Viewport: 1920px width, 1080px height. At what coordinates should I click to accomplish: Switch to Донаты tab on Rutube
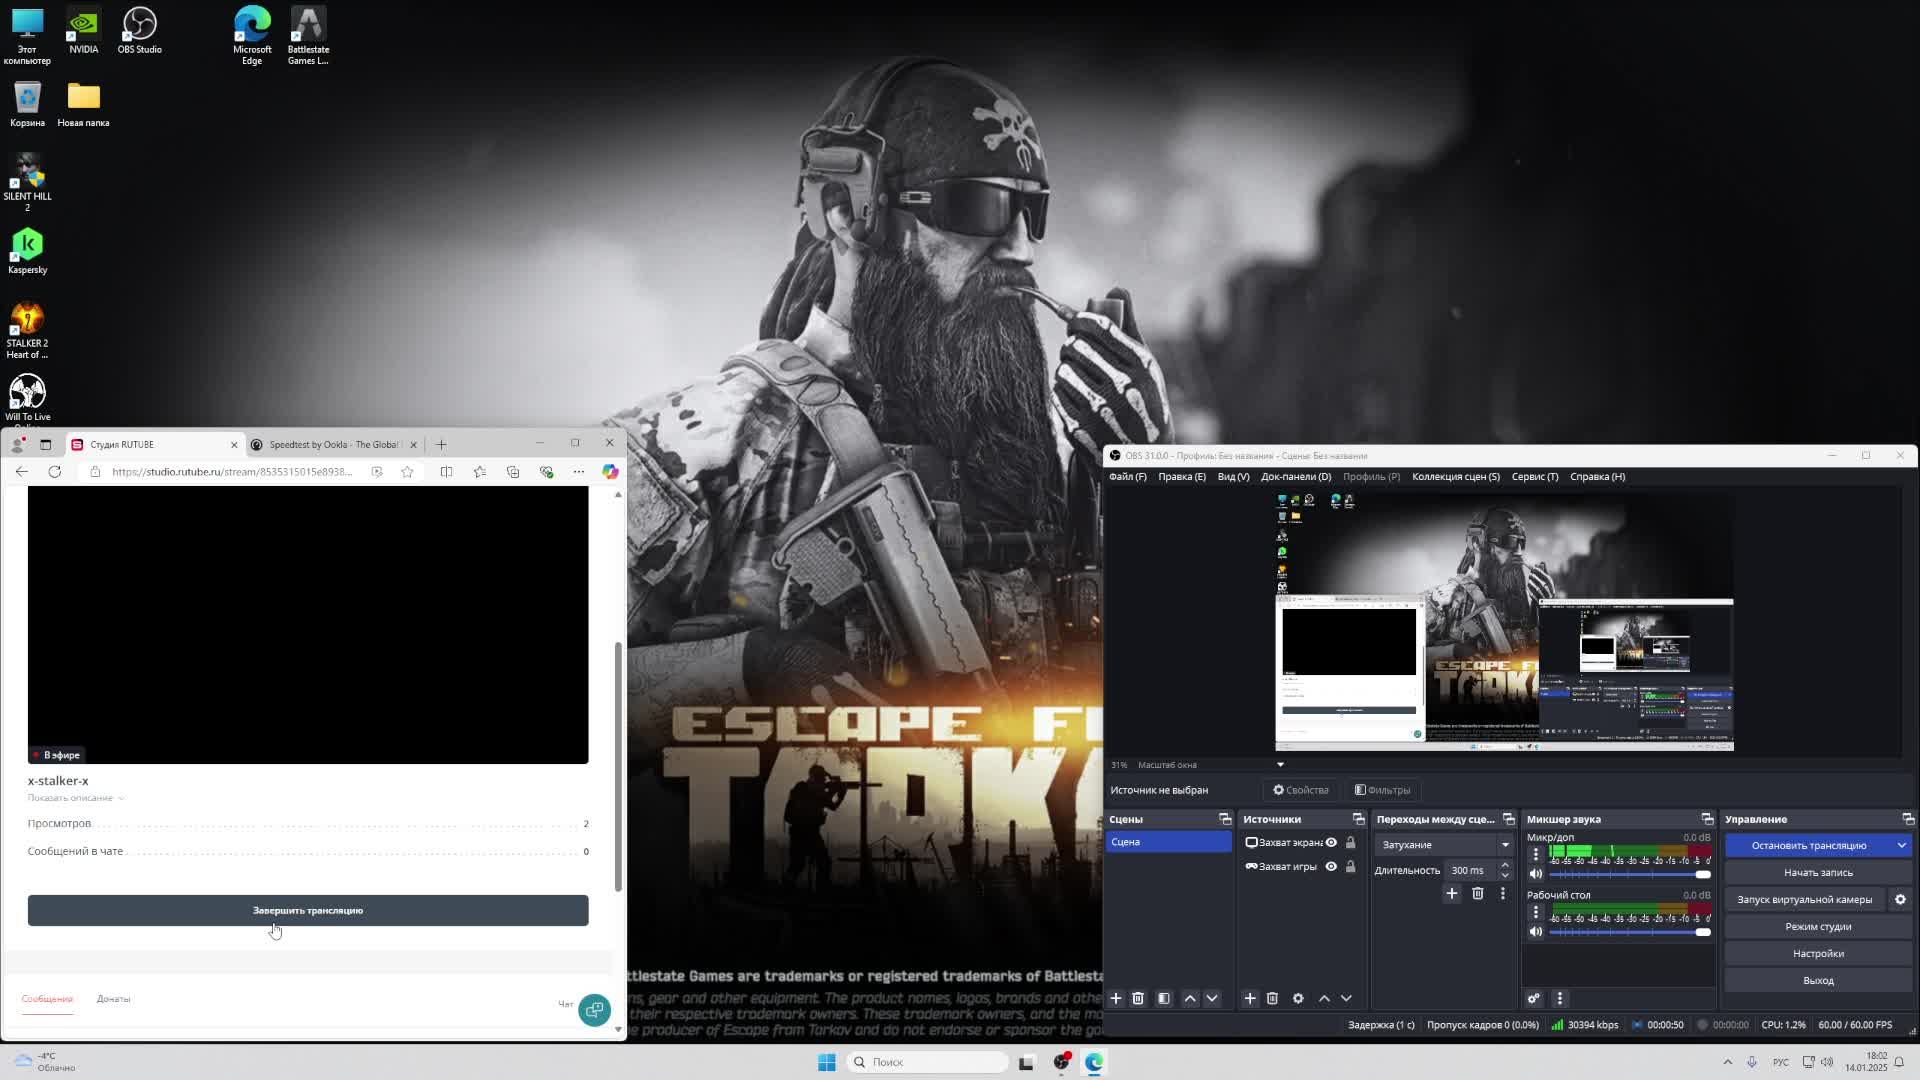tap(113, 999)
